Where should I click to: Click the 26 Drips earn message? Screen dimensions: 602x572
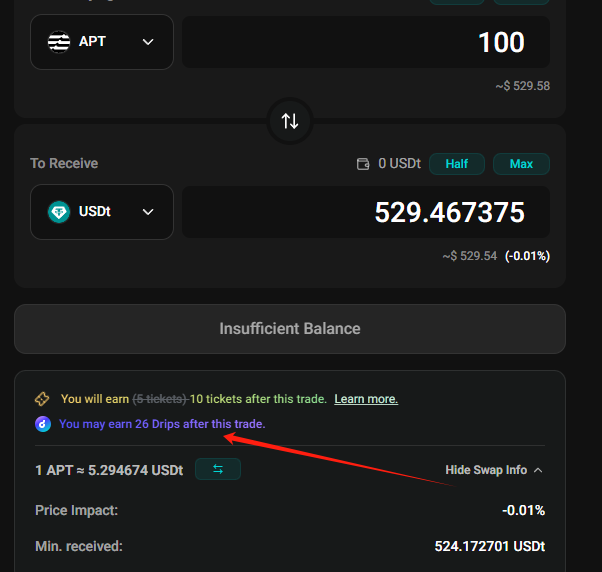point(162,424)
